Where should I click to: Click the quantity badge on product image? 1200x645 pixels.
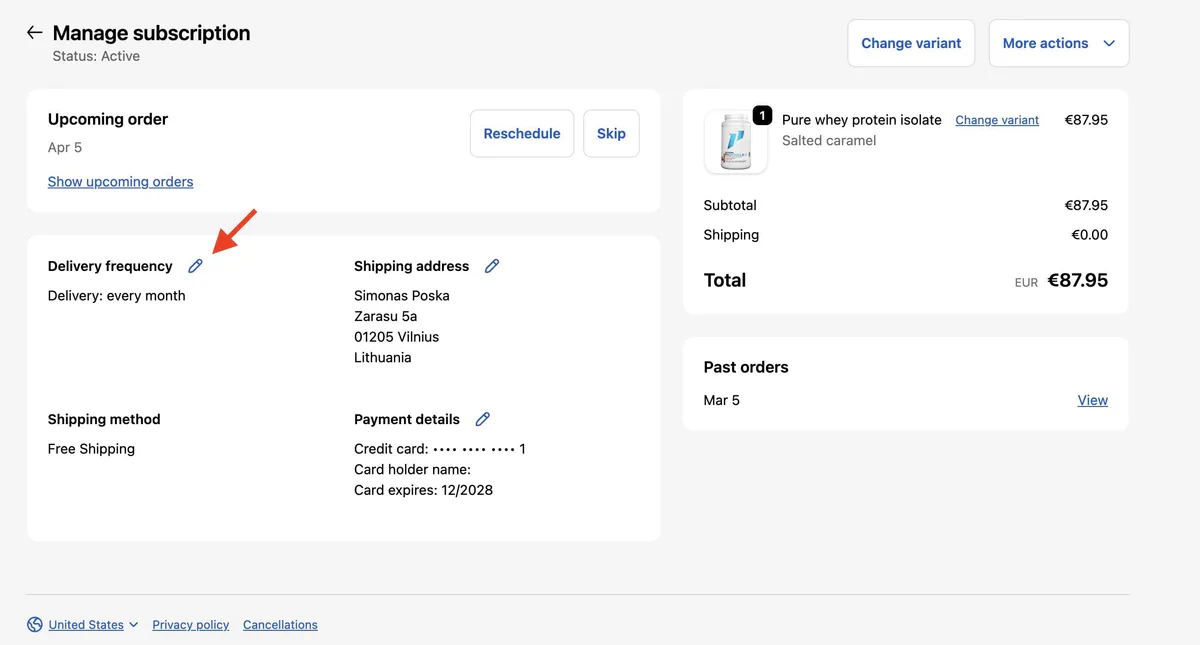(762, 115)
